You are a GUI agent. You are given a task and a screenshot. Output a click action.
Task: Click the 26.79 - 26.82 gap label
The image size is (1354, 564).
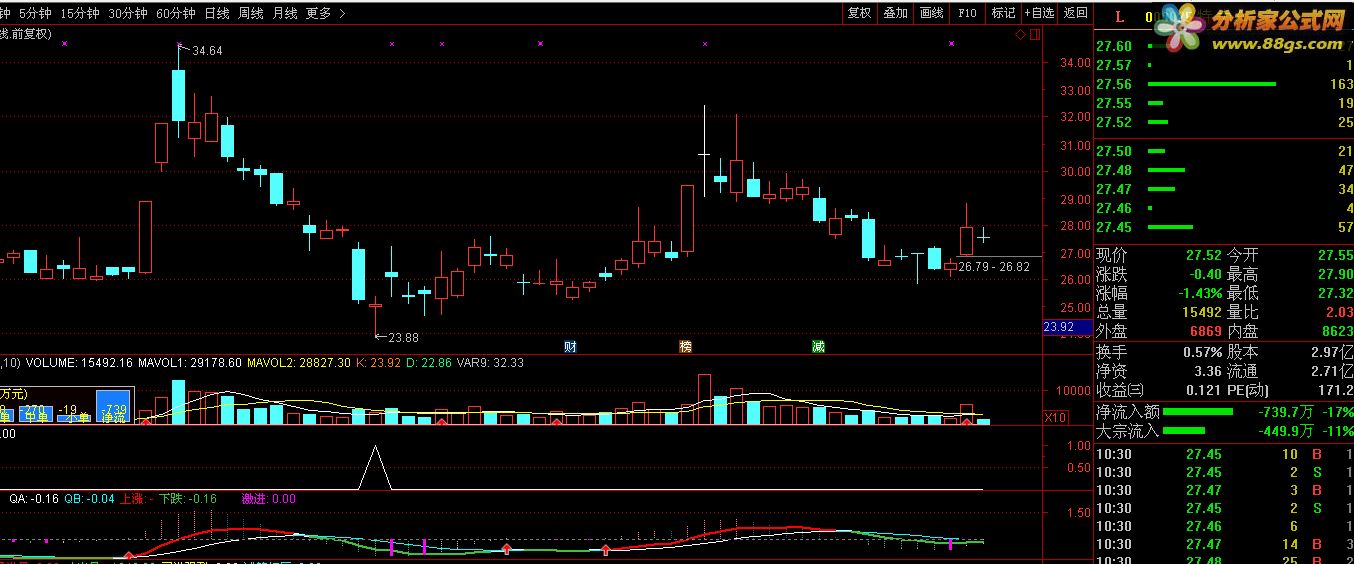(993, 267)
